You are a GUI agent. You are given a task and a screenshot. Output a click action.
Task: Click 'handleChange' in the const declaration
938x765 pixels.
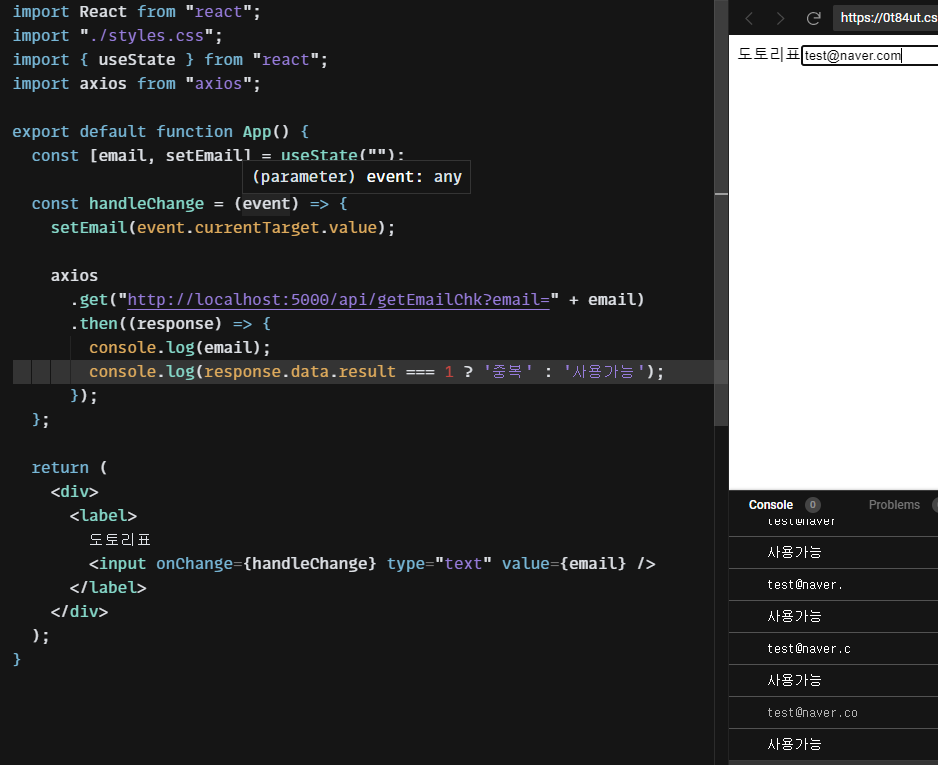(147, 203)
